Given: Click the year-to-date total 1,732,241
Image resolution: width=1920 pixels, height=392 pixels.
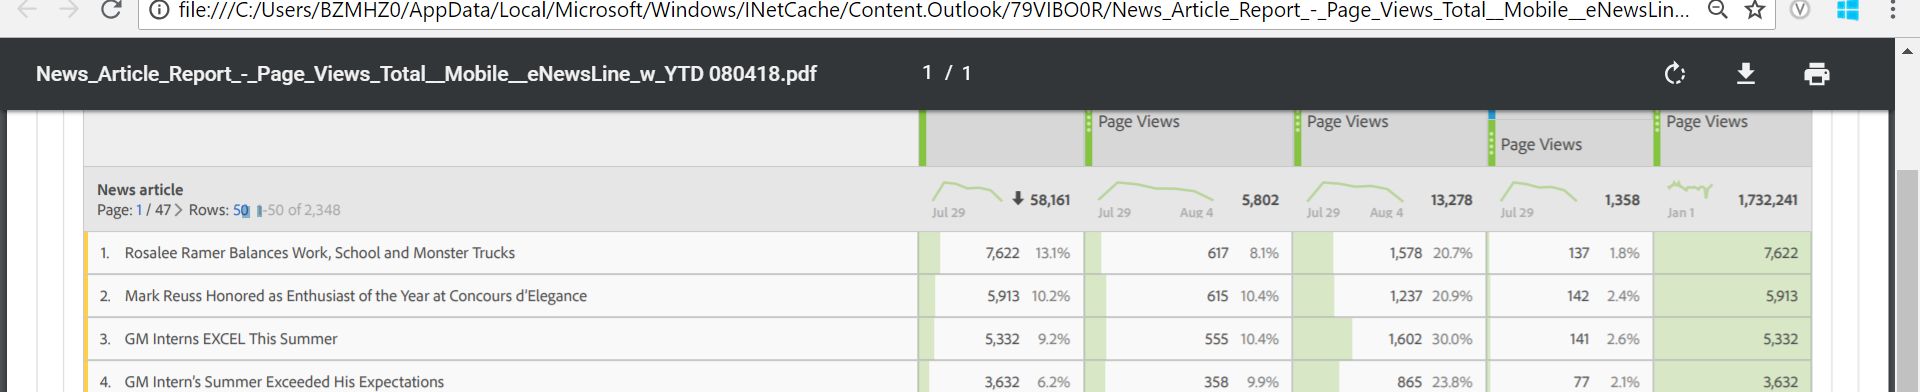Looking at the screenshot, I should pos(1767,200).
